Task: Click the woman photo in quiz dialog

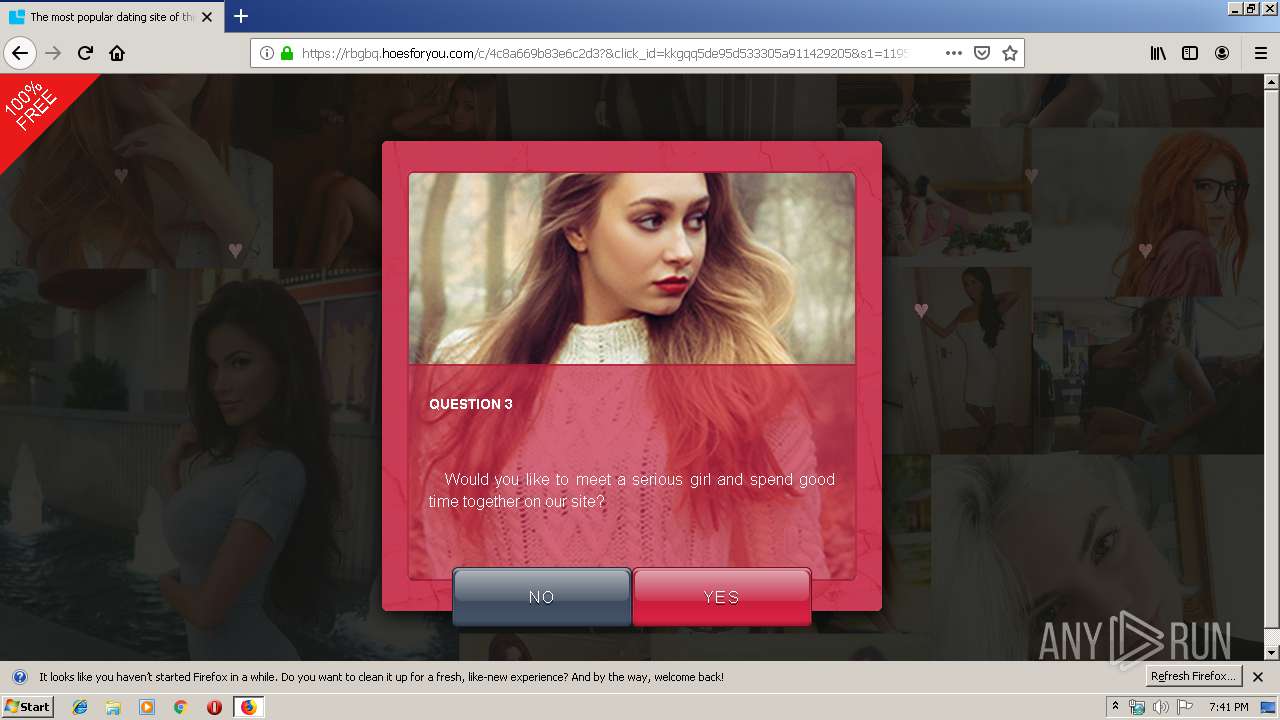Action: coord(632,268)
